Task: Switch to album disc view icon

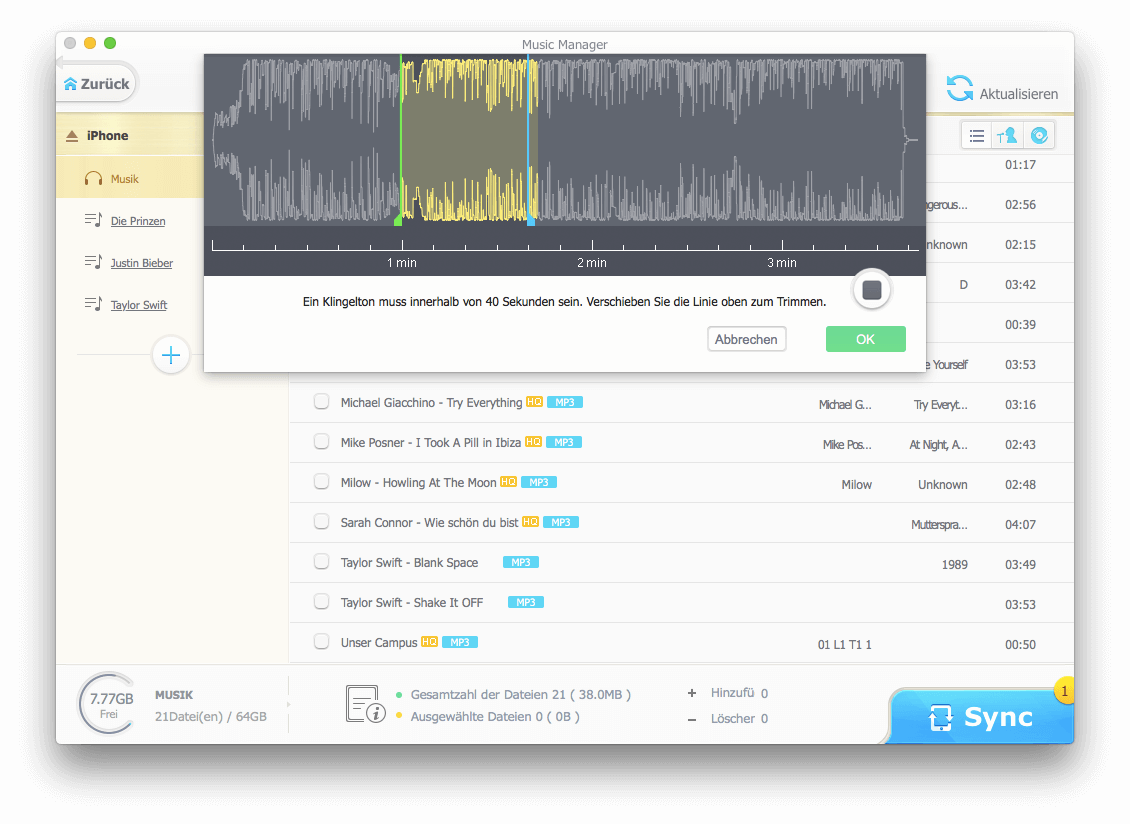Action: pyautogui.click(x=1039, y=136)
